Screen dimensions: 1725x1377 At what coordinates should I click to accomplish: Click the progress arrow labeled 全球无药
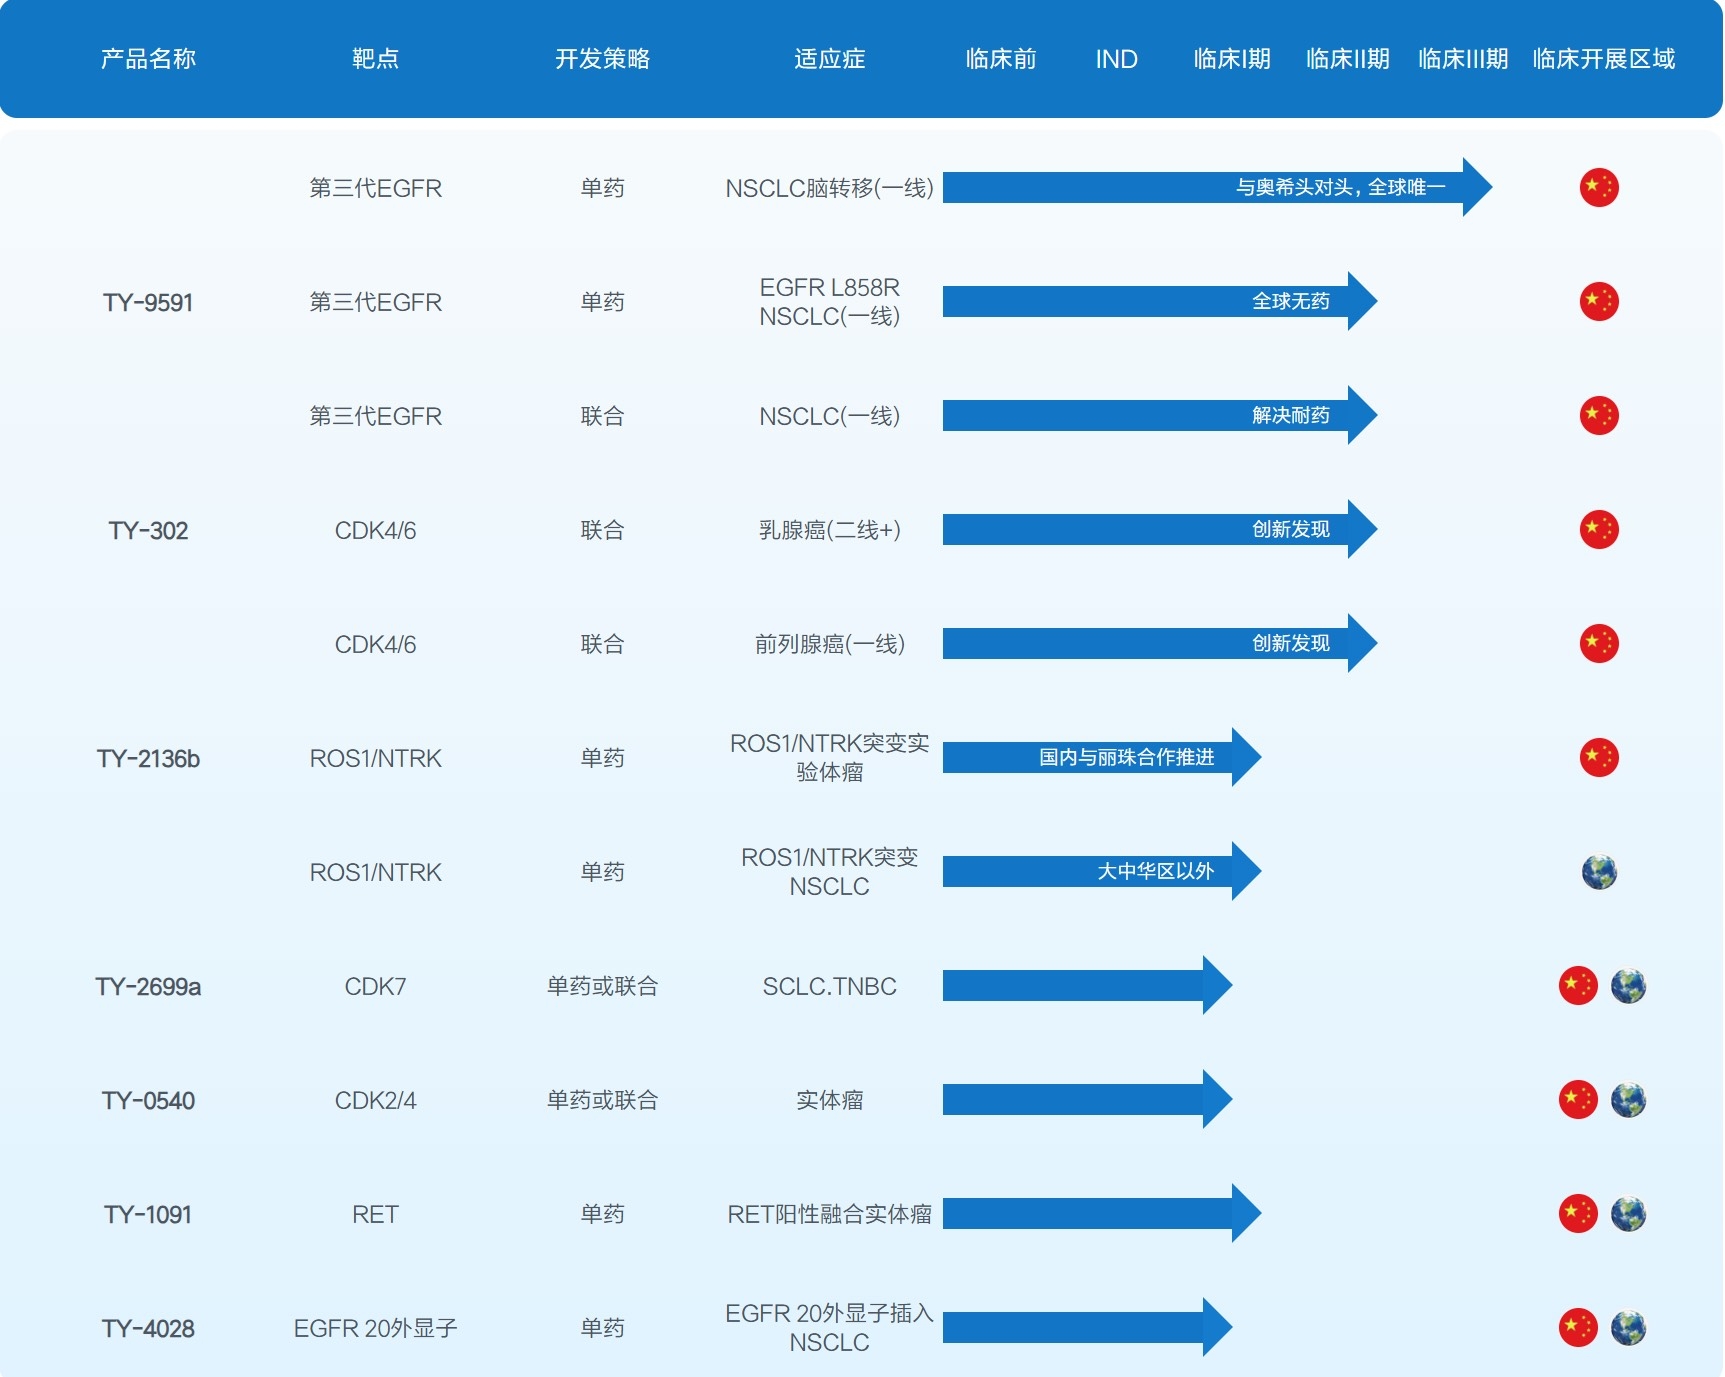tap(1160, 301)
